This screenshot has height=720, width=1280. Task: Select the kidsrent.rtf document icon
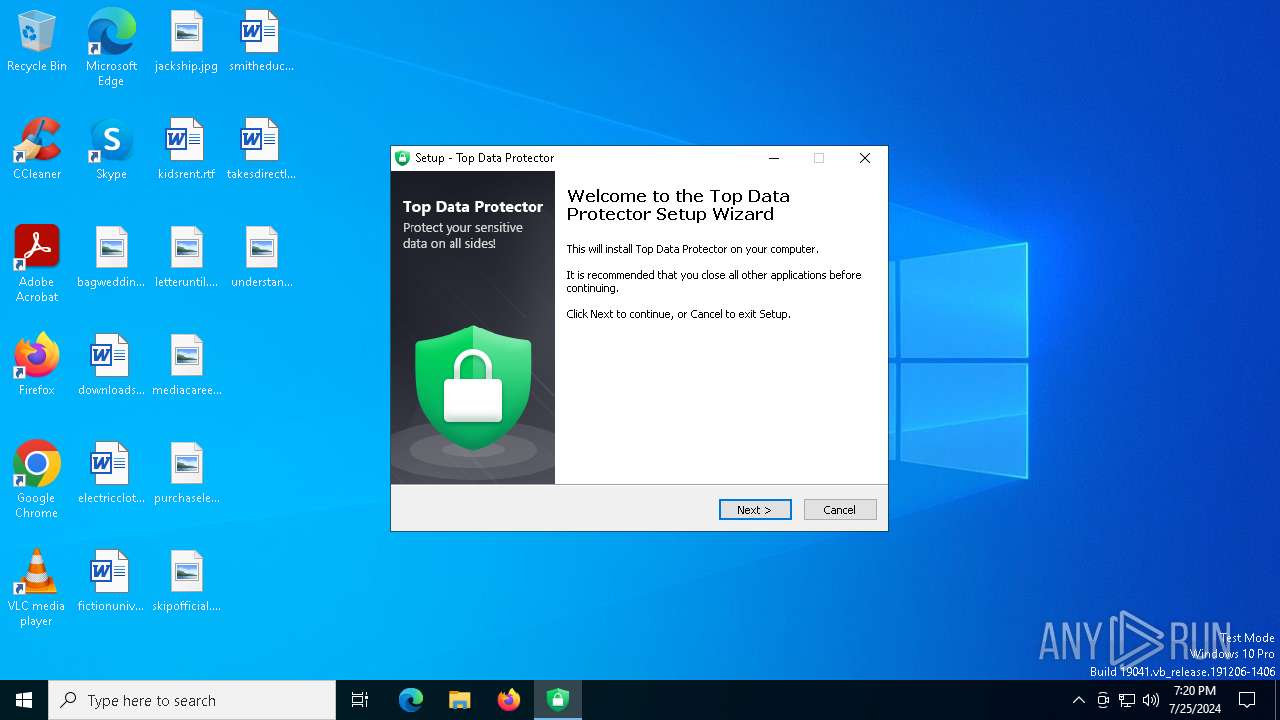click(x=186, y=150)
